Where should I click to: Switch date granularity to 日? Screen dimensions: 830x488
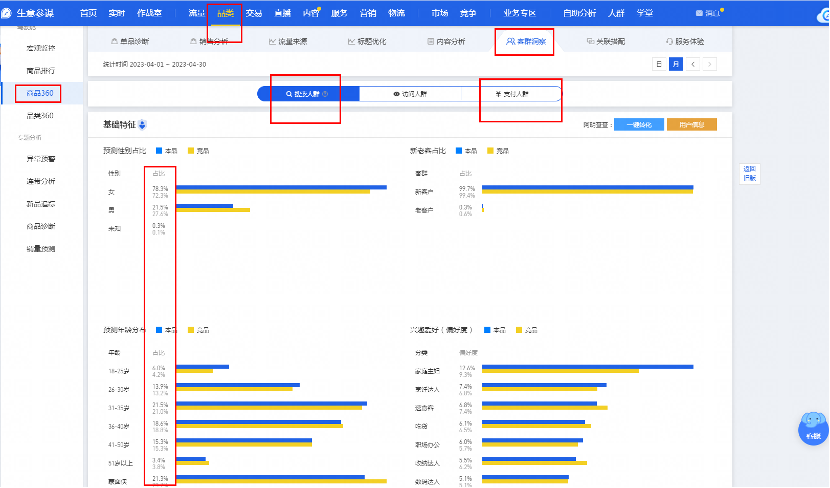(x=658, y=64)
